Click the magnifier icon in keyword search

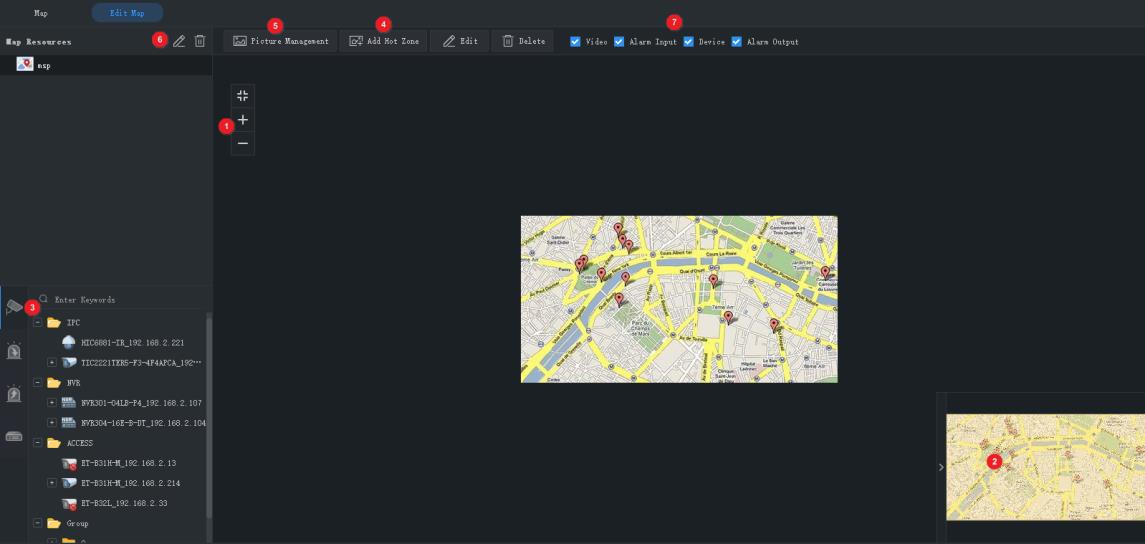pos(44,299)
